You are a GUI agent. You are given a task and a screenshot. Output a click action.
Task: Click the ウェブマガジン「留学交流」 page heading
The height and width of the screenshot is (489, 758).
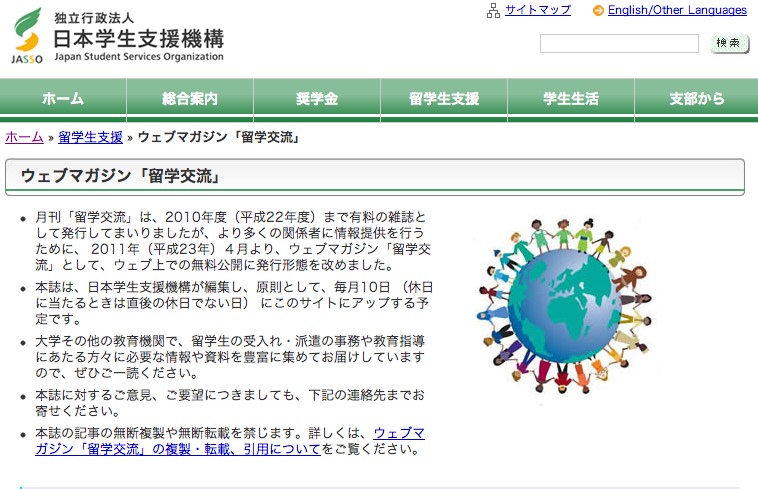click(x=120, y=177)
